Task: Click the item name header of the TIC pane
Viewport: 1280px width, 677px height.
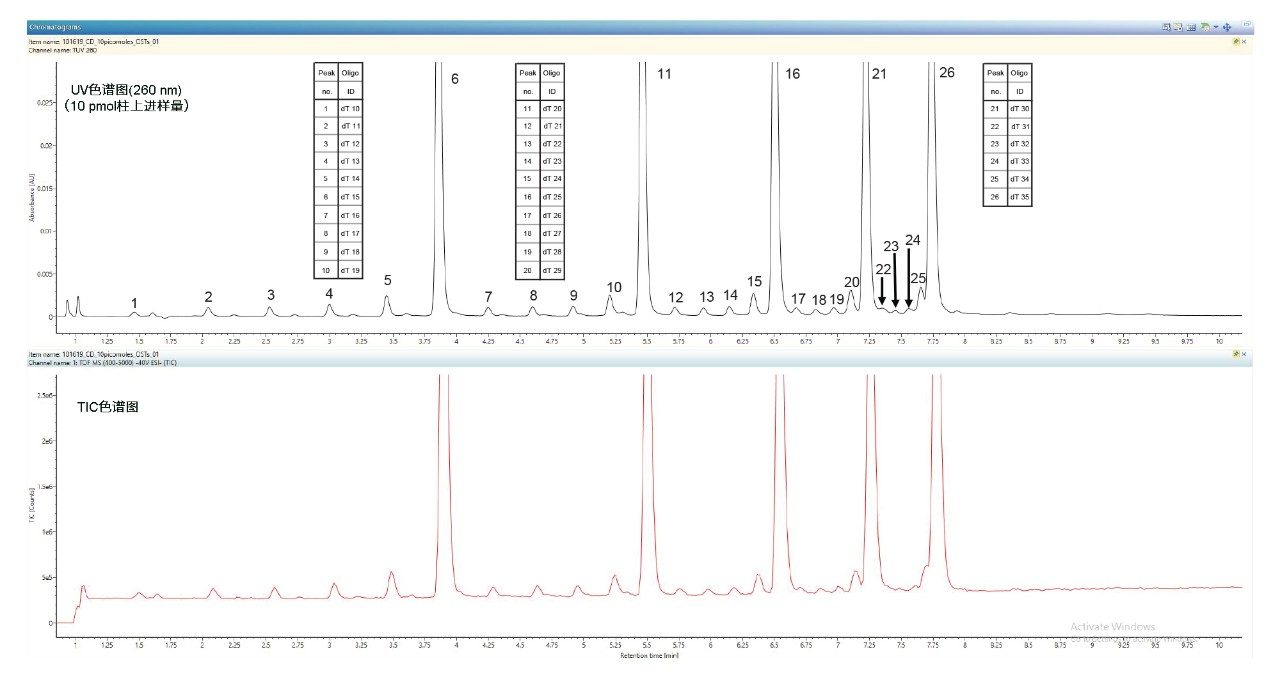Action: 93,355
